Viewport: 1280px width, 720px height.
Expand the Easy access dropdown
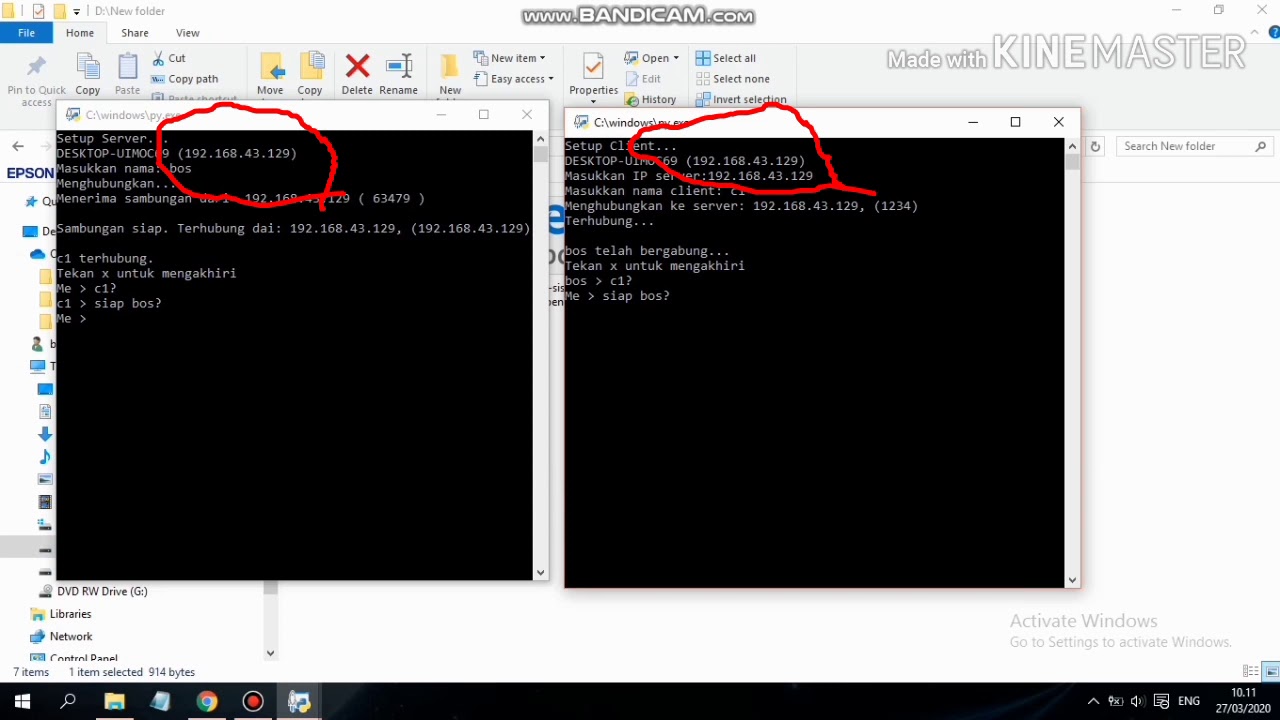pos(550,79)
